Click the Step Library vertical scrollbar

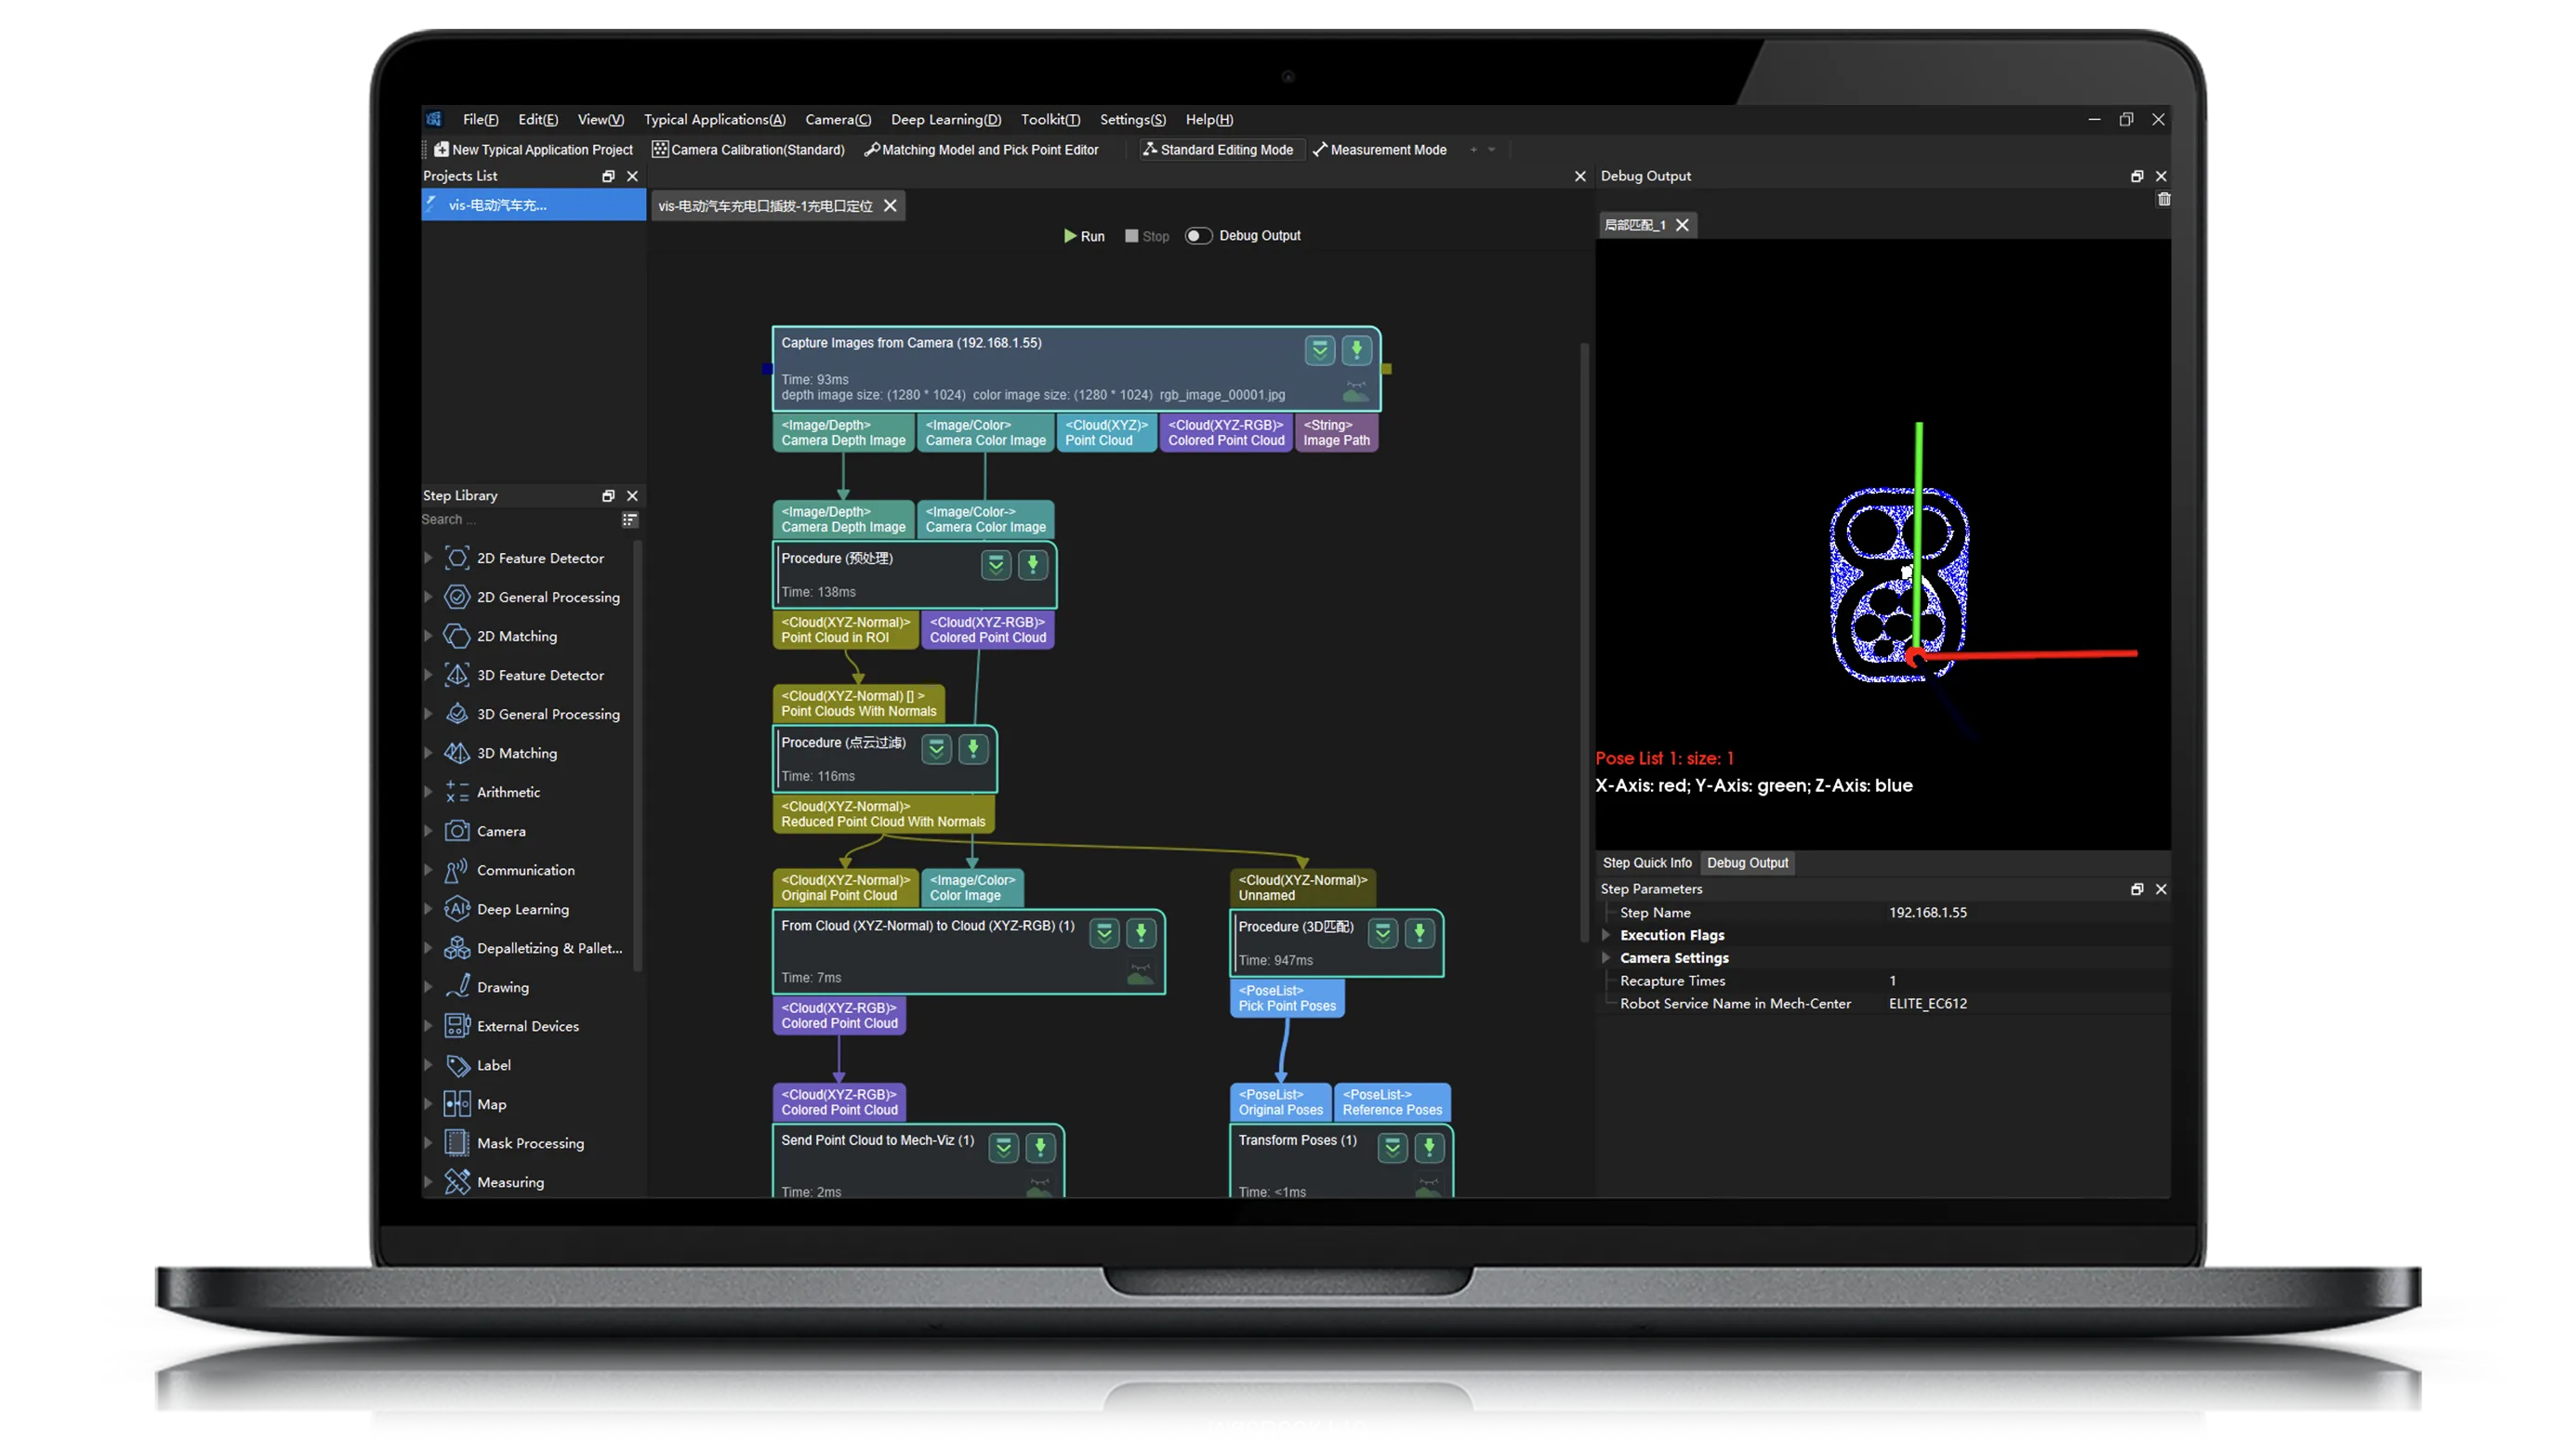637,755
